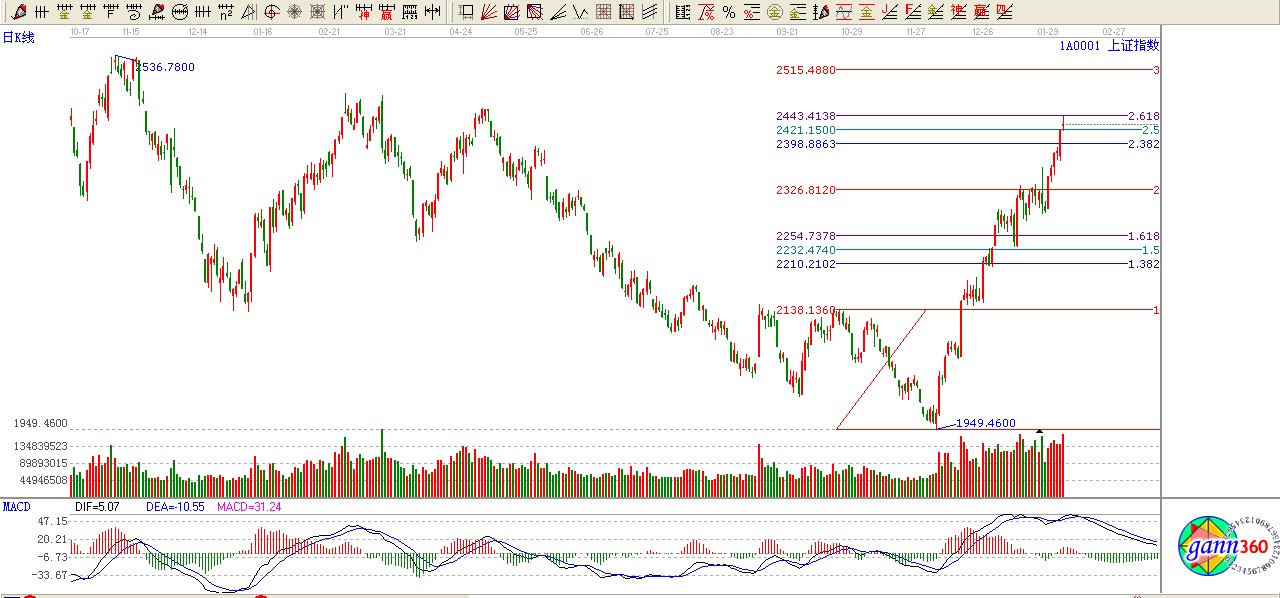Select the horizontal width arrows tool

[432, 12]
